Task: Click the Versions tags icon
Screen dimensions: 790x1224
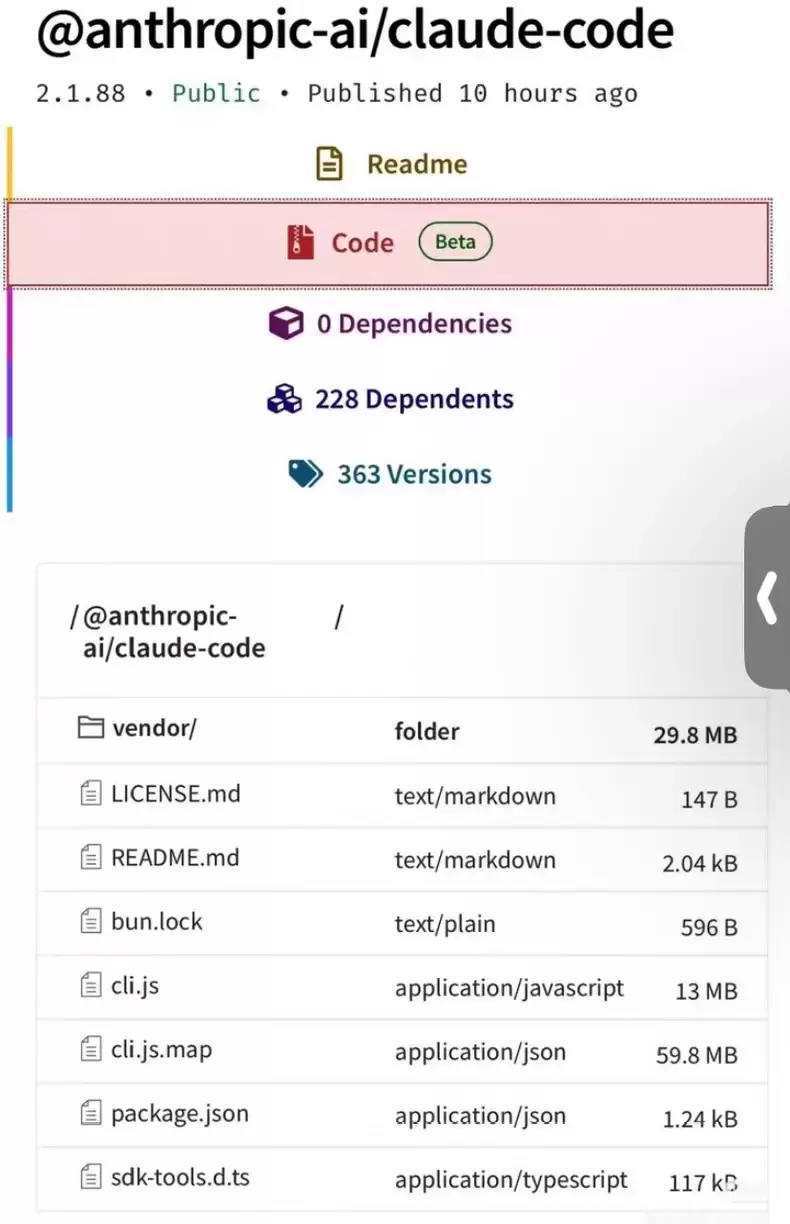Action: (305, 474)
